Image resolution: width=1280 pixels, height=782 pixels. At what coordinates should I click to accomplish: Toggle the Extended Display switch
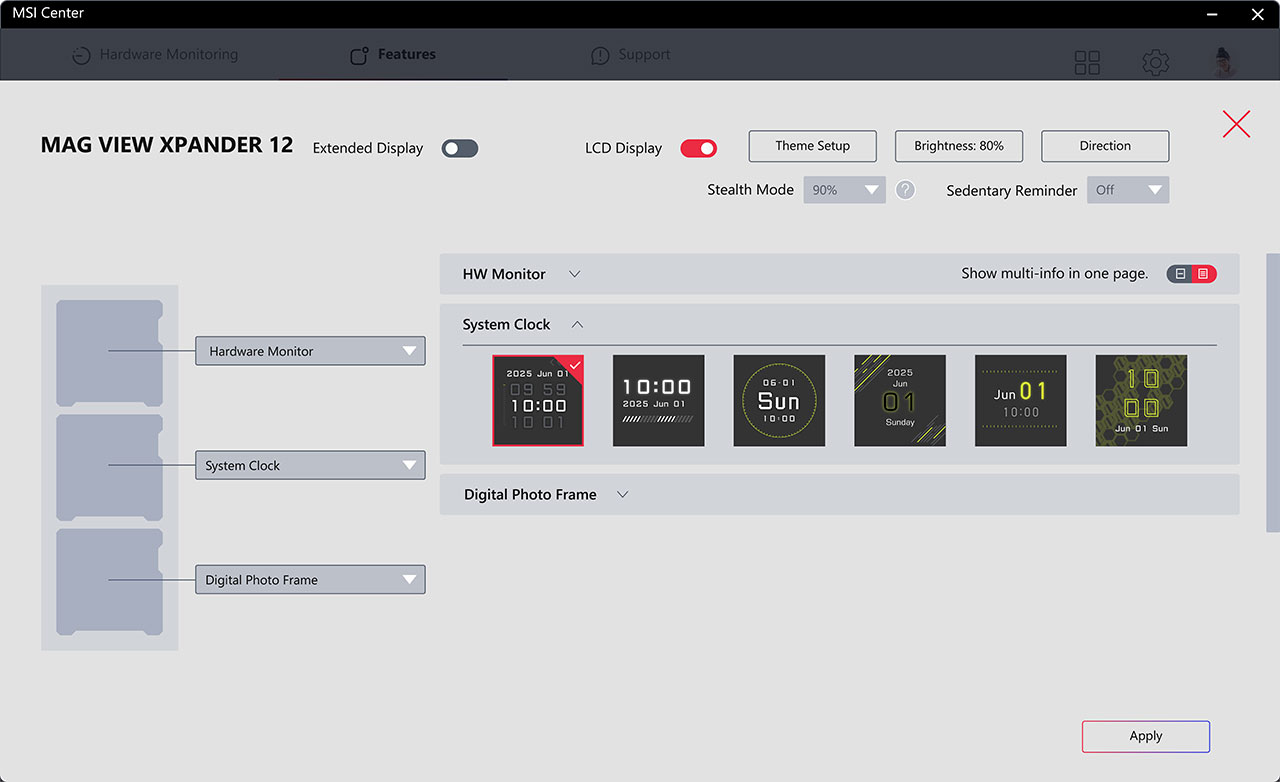460,148
